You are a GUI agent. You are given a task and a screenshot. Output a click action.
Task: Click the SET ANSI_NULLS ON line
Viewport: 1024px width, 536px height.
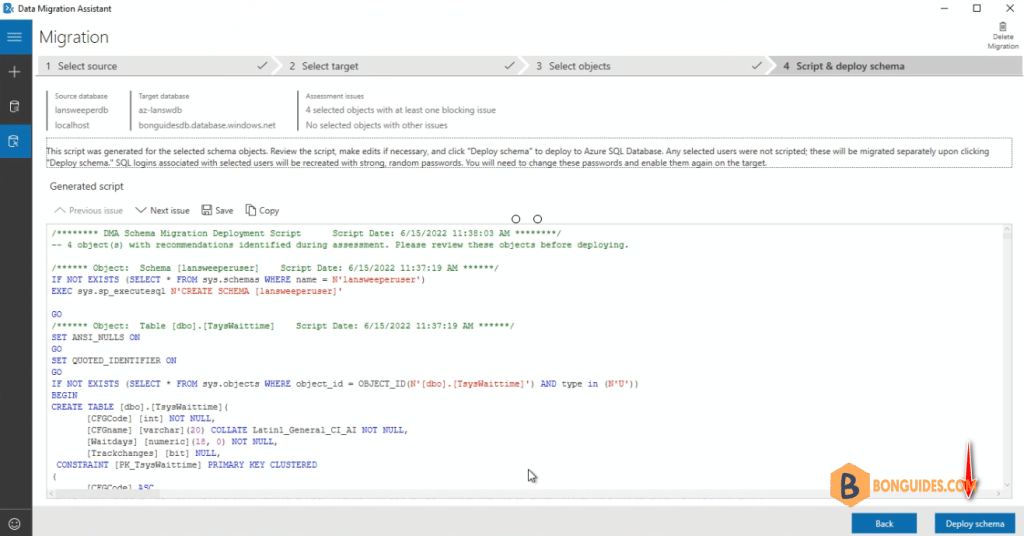click(x=96, y=338)
